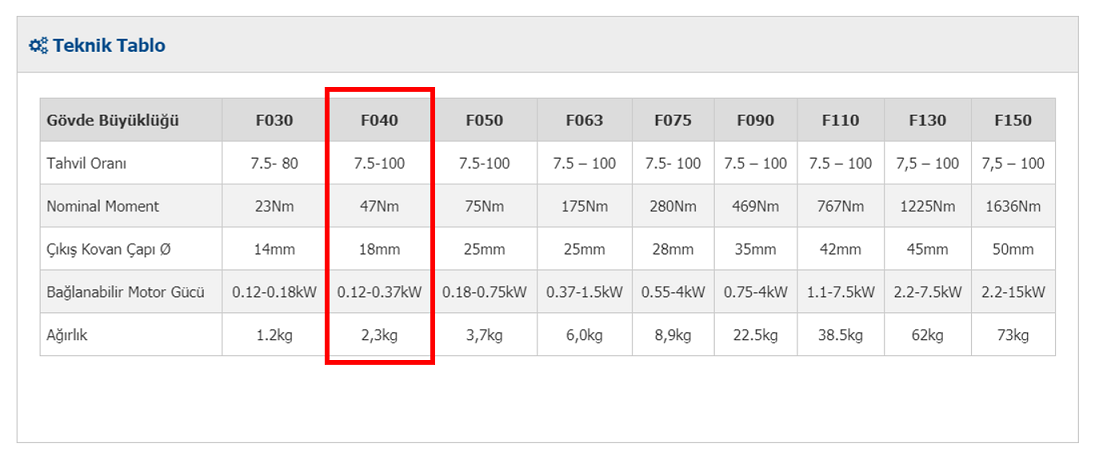
Task: Select the F030 column header
Action: pyautogui.click(x=274, y=120)
